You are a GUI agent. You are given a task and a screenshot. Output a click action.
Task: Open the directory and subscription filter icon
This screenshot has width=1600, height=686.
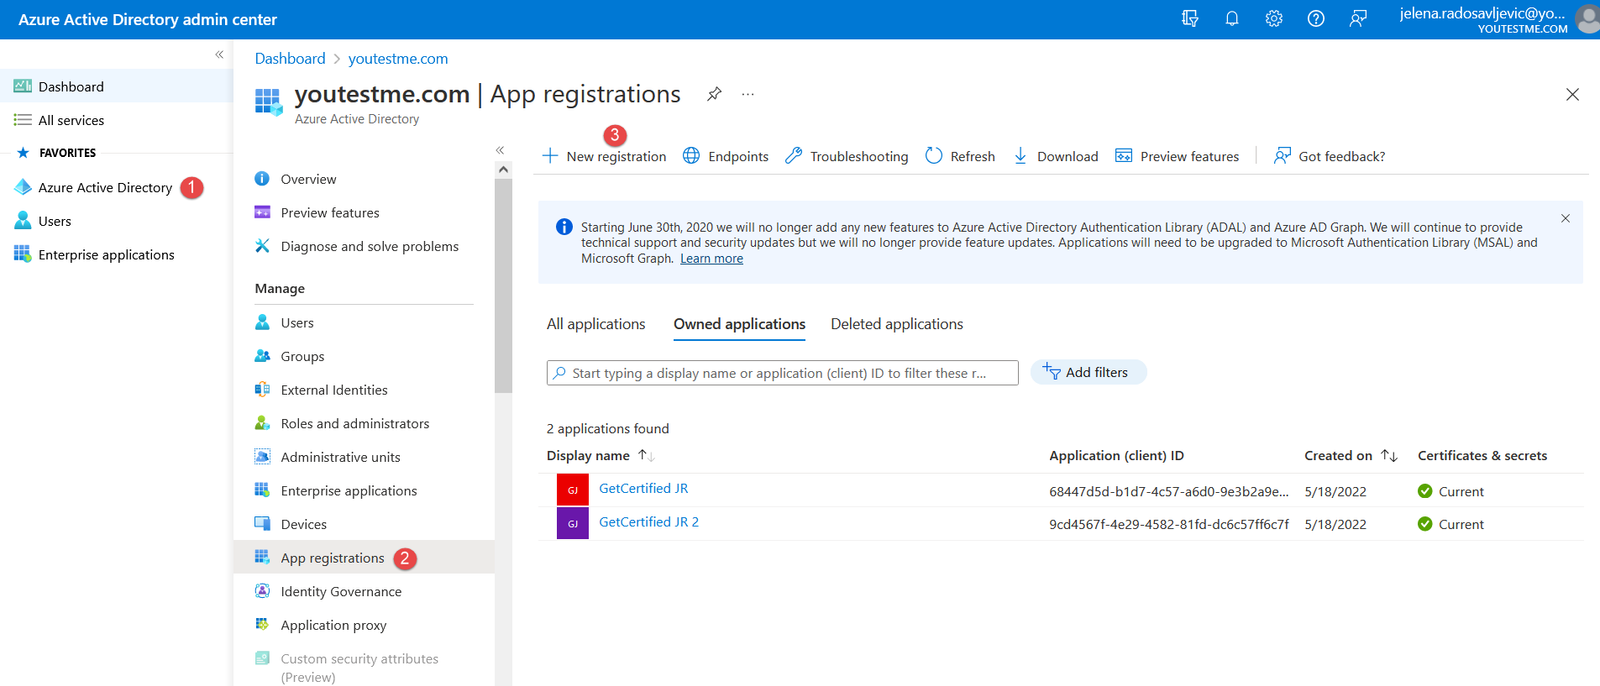pyautogui.click(x=1190, y=19)
